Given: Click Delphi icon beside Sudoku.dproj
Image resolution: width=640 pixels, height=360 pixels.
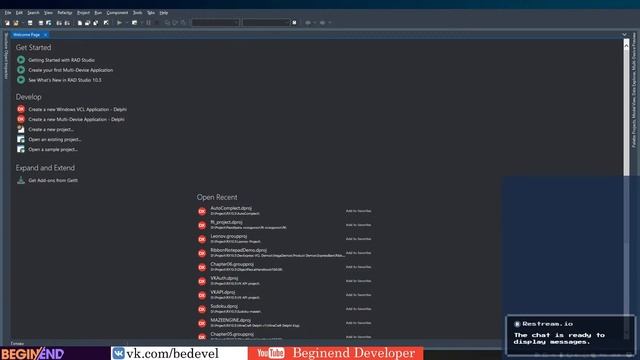Looking at the screenshot, I should point(202,309).
